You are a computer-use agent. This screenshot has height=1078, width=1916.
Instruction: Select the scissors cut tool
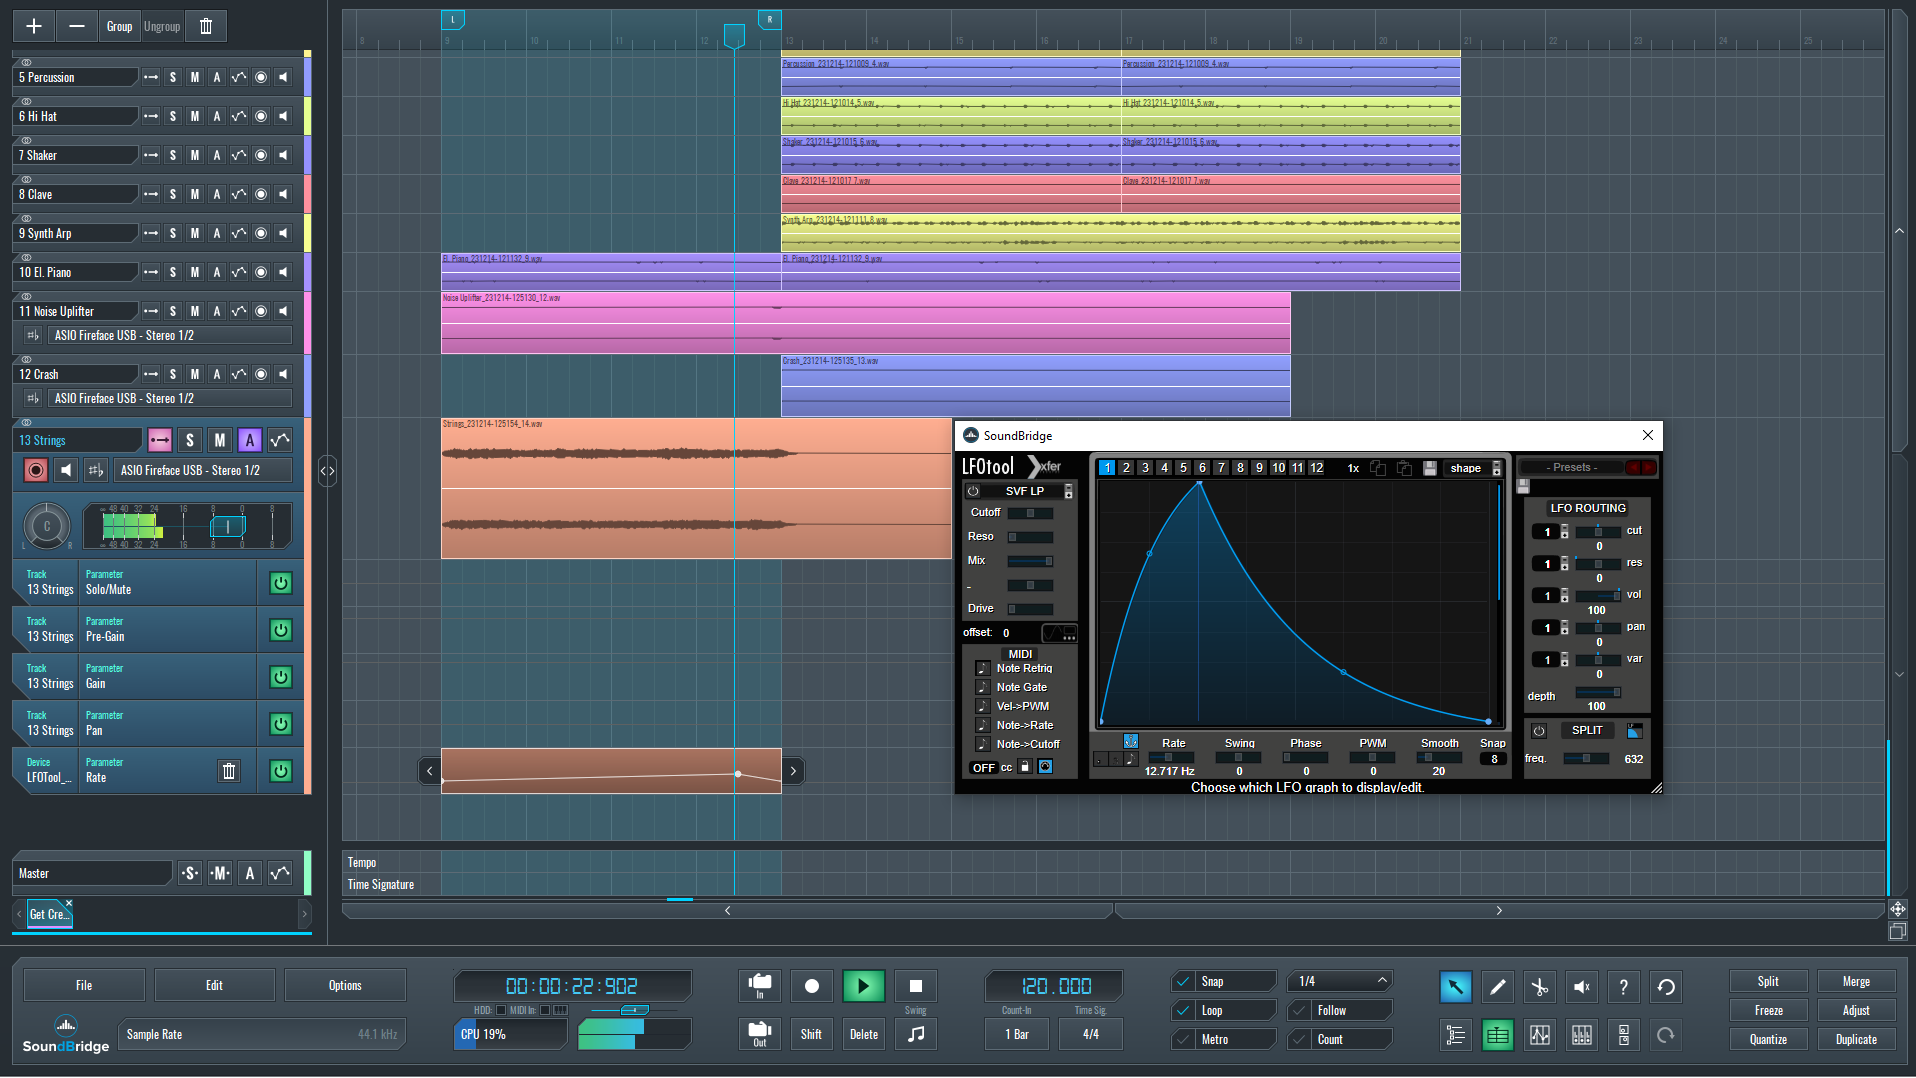pos(1539,987)
